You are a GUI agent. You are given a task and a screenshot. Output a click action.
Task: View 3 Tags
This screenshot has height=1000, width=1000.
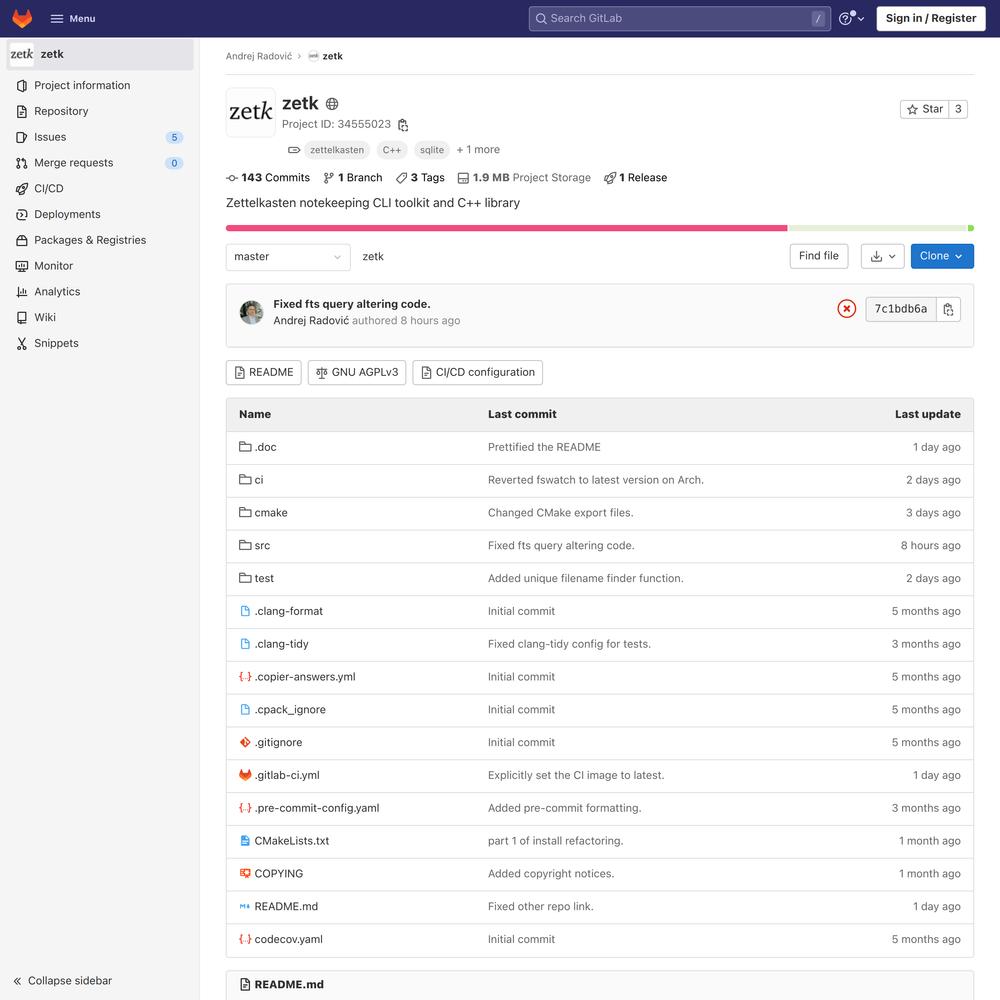420,177
